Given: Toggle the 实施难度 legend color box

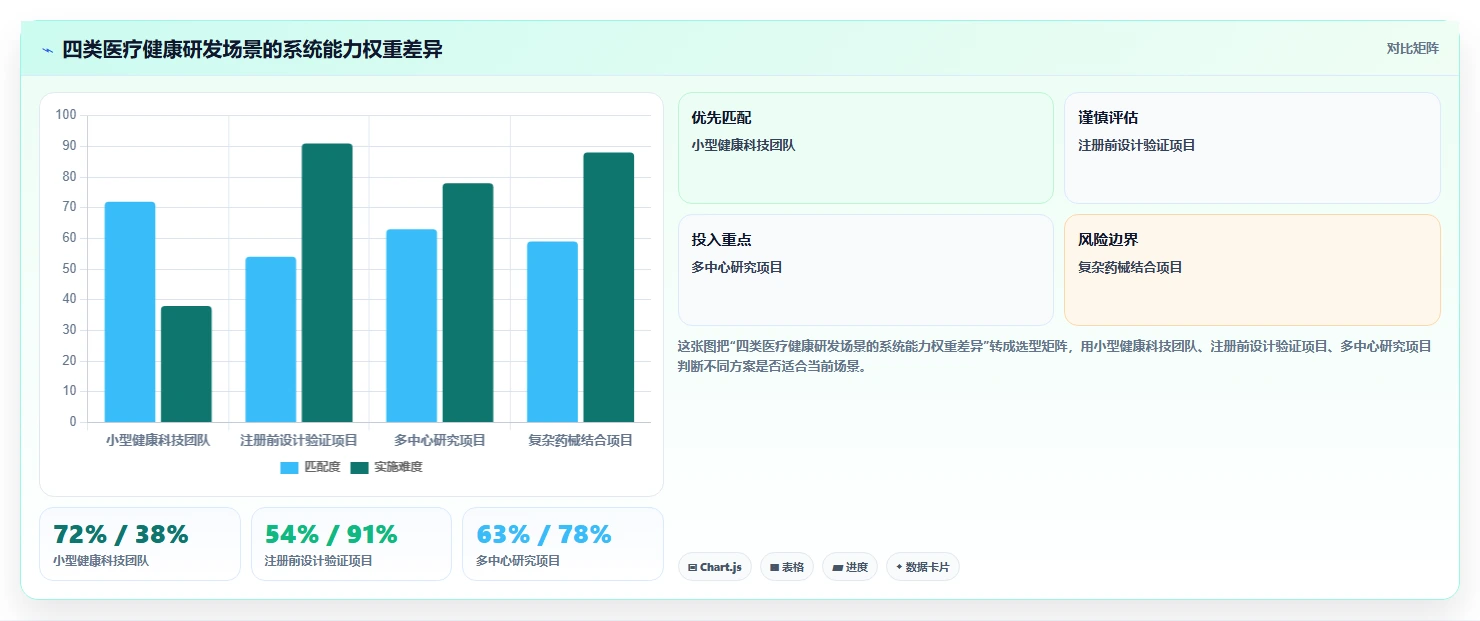Looking at the screenshot, I should click(359, 468).
